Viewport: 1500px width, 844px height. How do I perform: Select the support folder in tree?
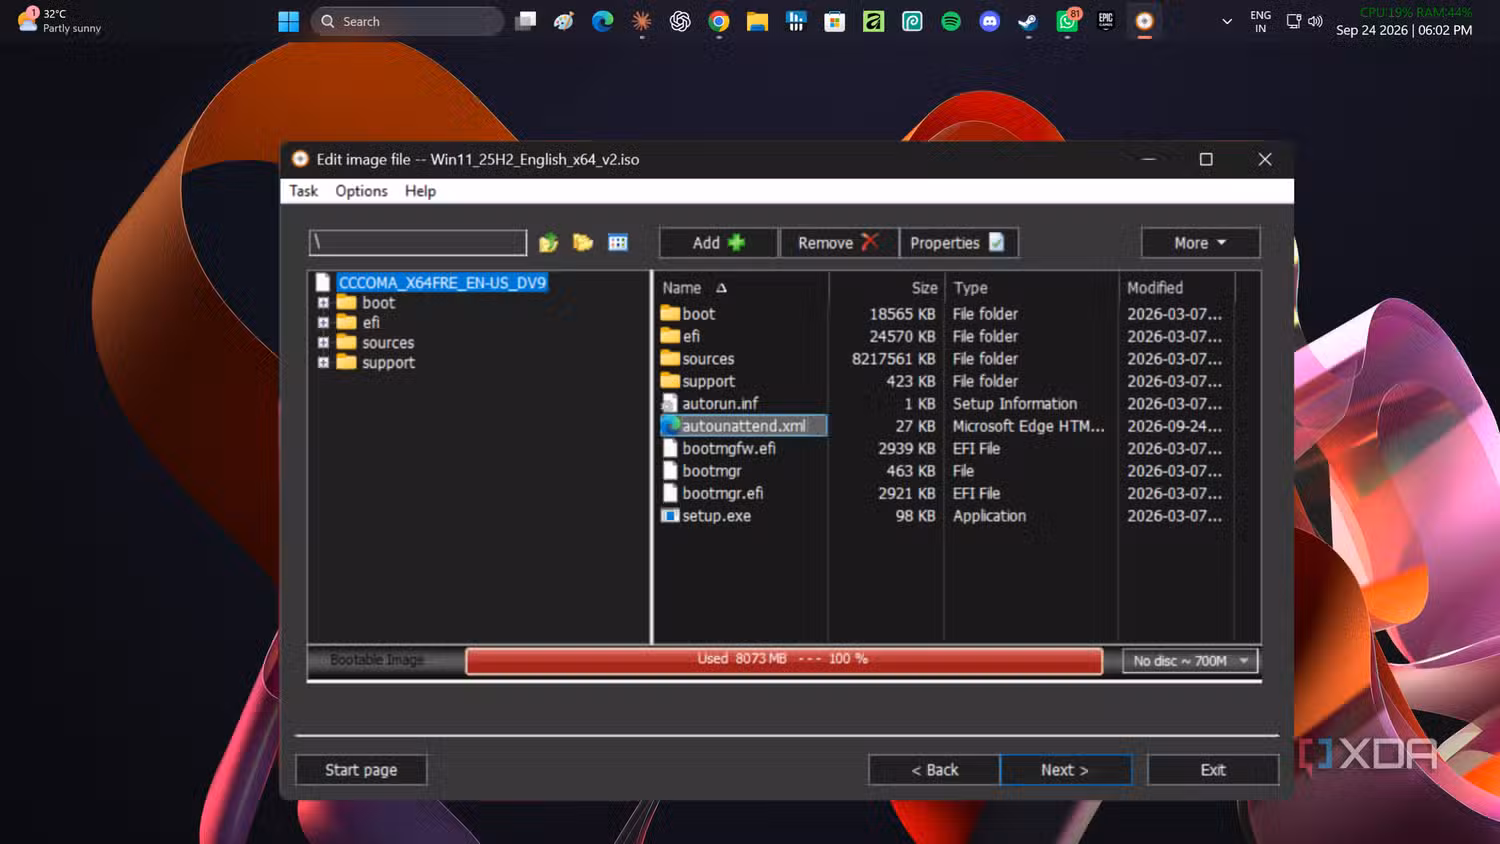click(x=388, y=363)
